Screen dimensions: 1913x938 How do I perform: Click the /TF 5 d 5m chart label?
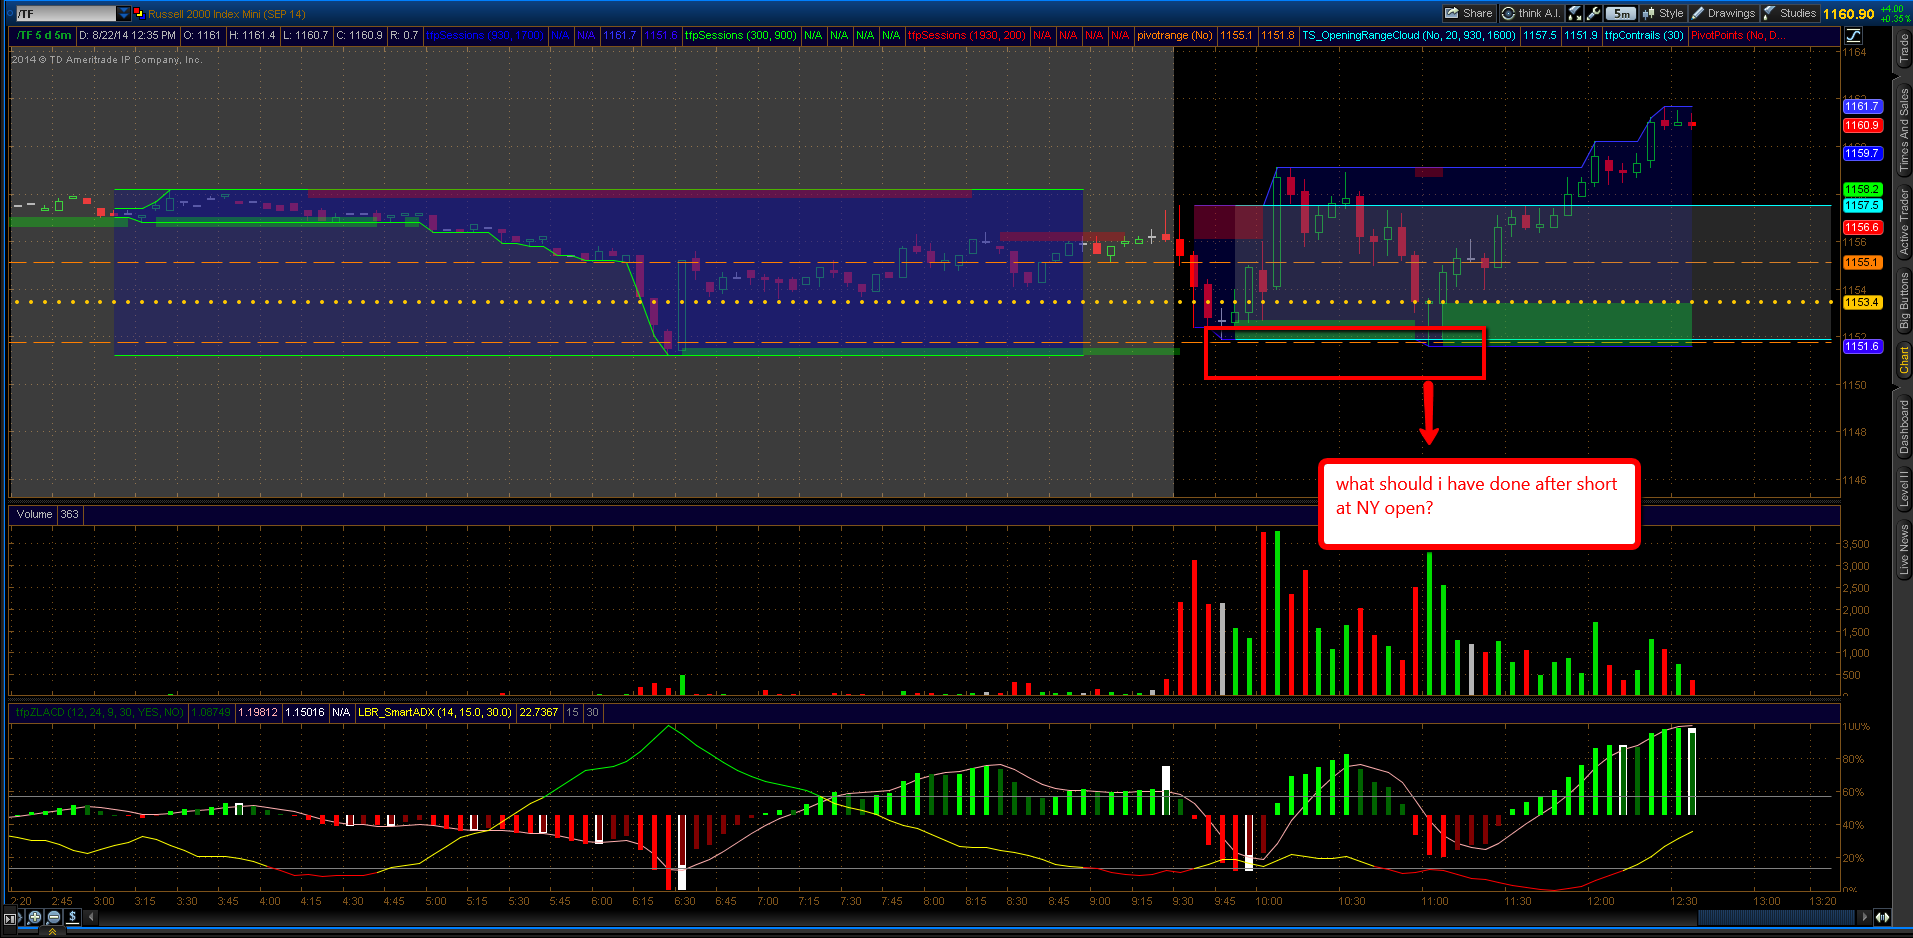pyautogui.click(x=44, y=35)
